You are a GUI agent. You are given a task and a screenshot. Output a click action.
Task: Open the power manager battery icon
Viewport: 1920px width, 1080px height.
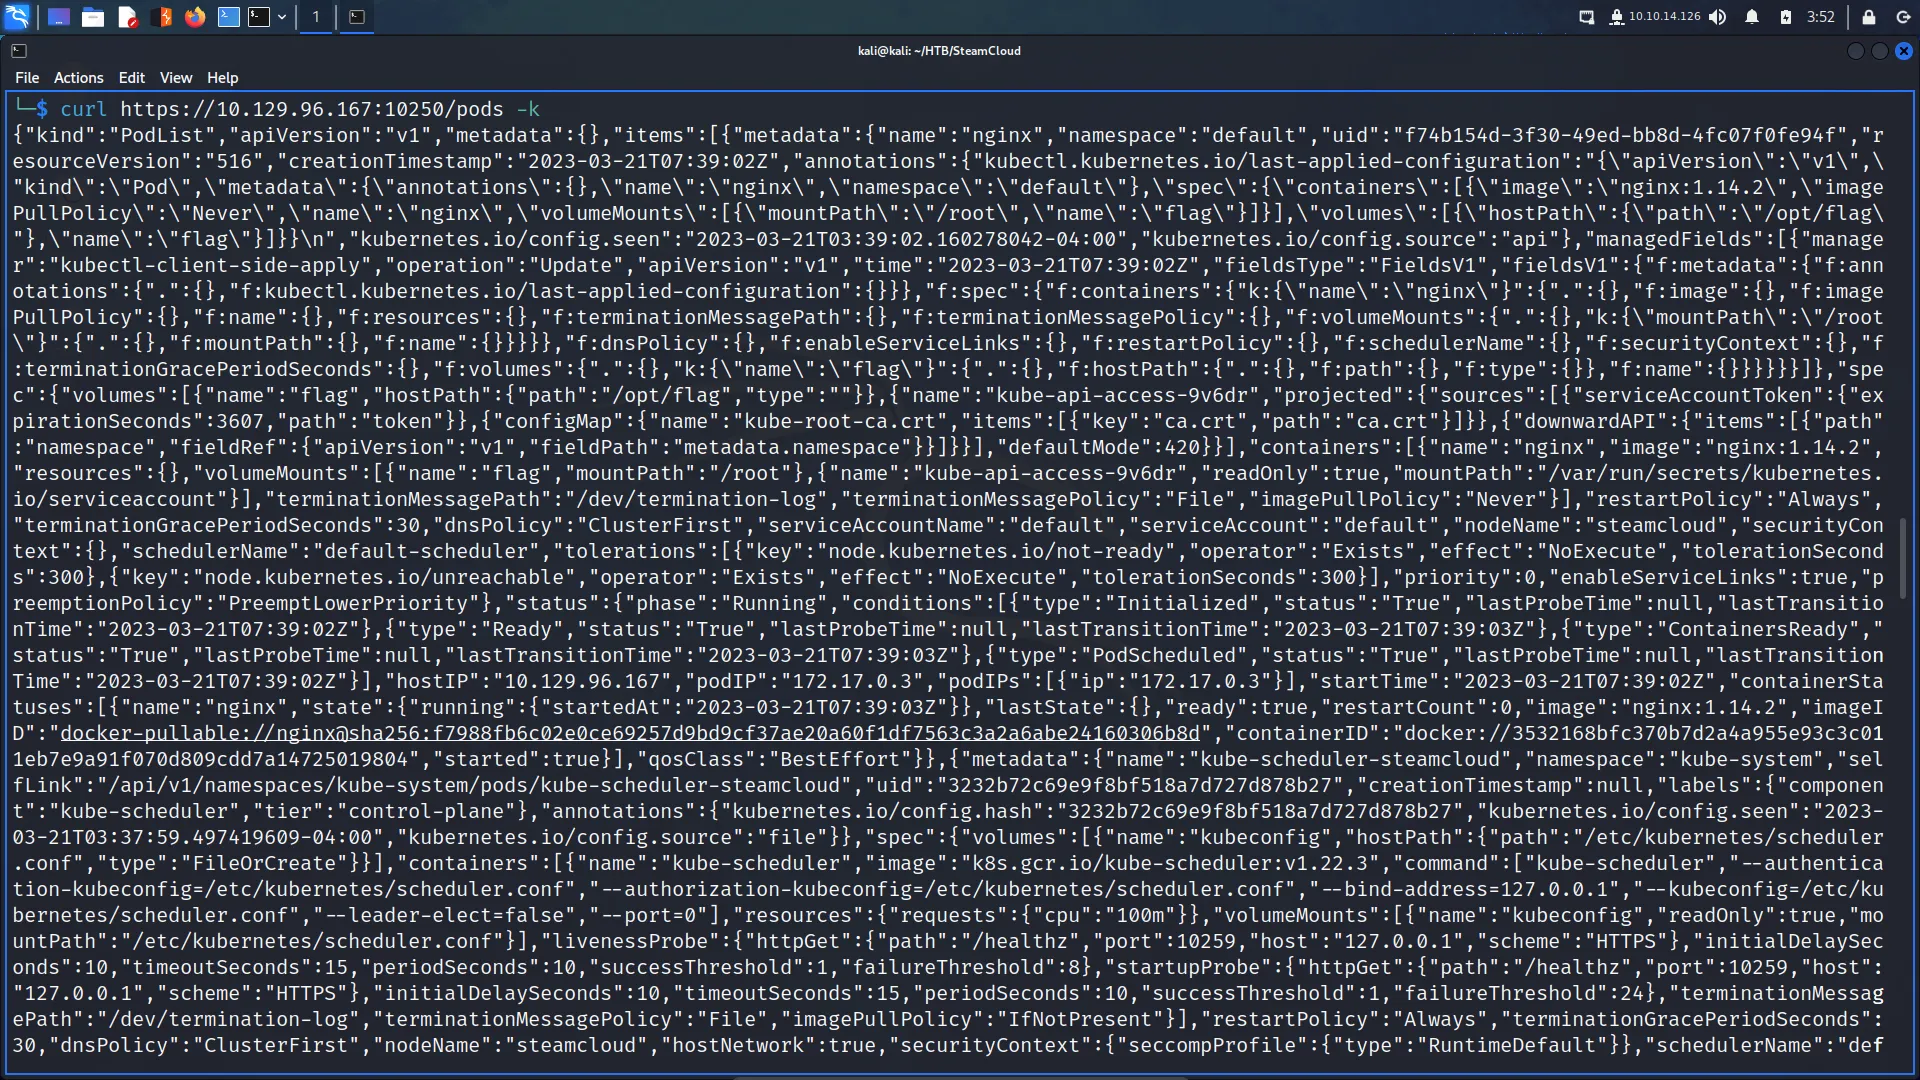point(1786,17)
